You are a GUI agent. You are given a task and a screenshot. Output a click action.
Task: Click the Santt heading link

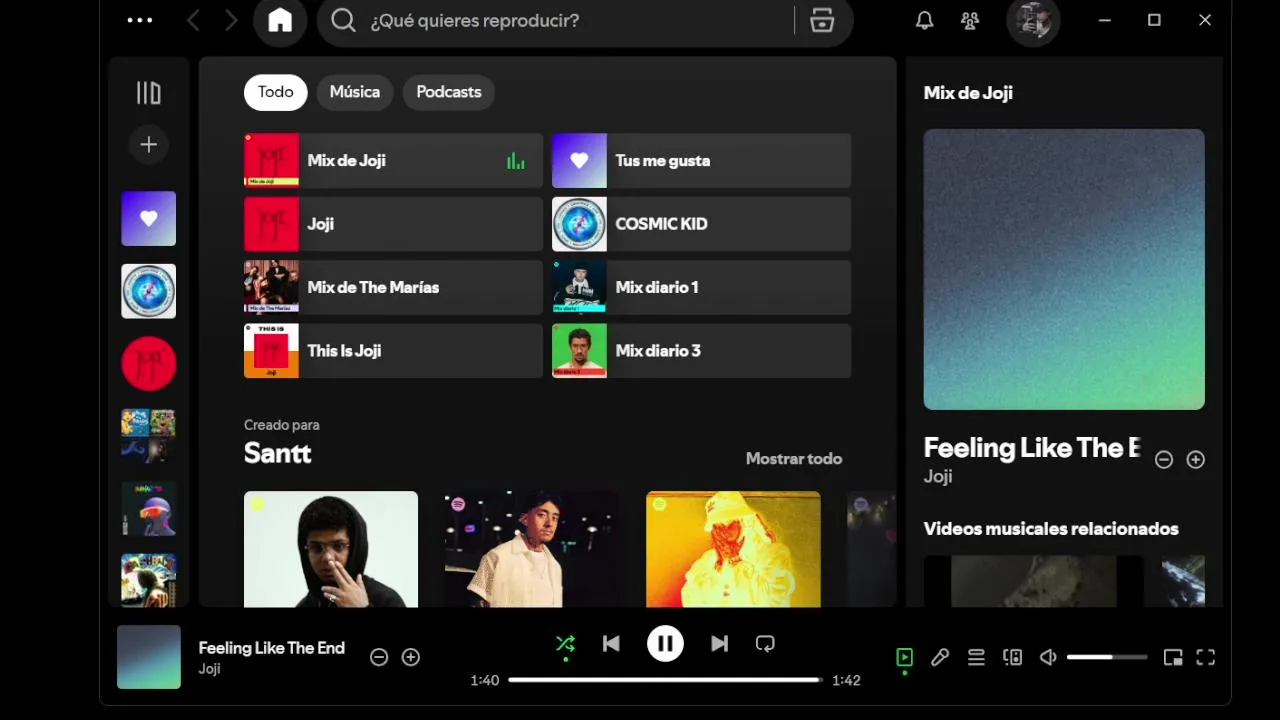click(278, 453)
